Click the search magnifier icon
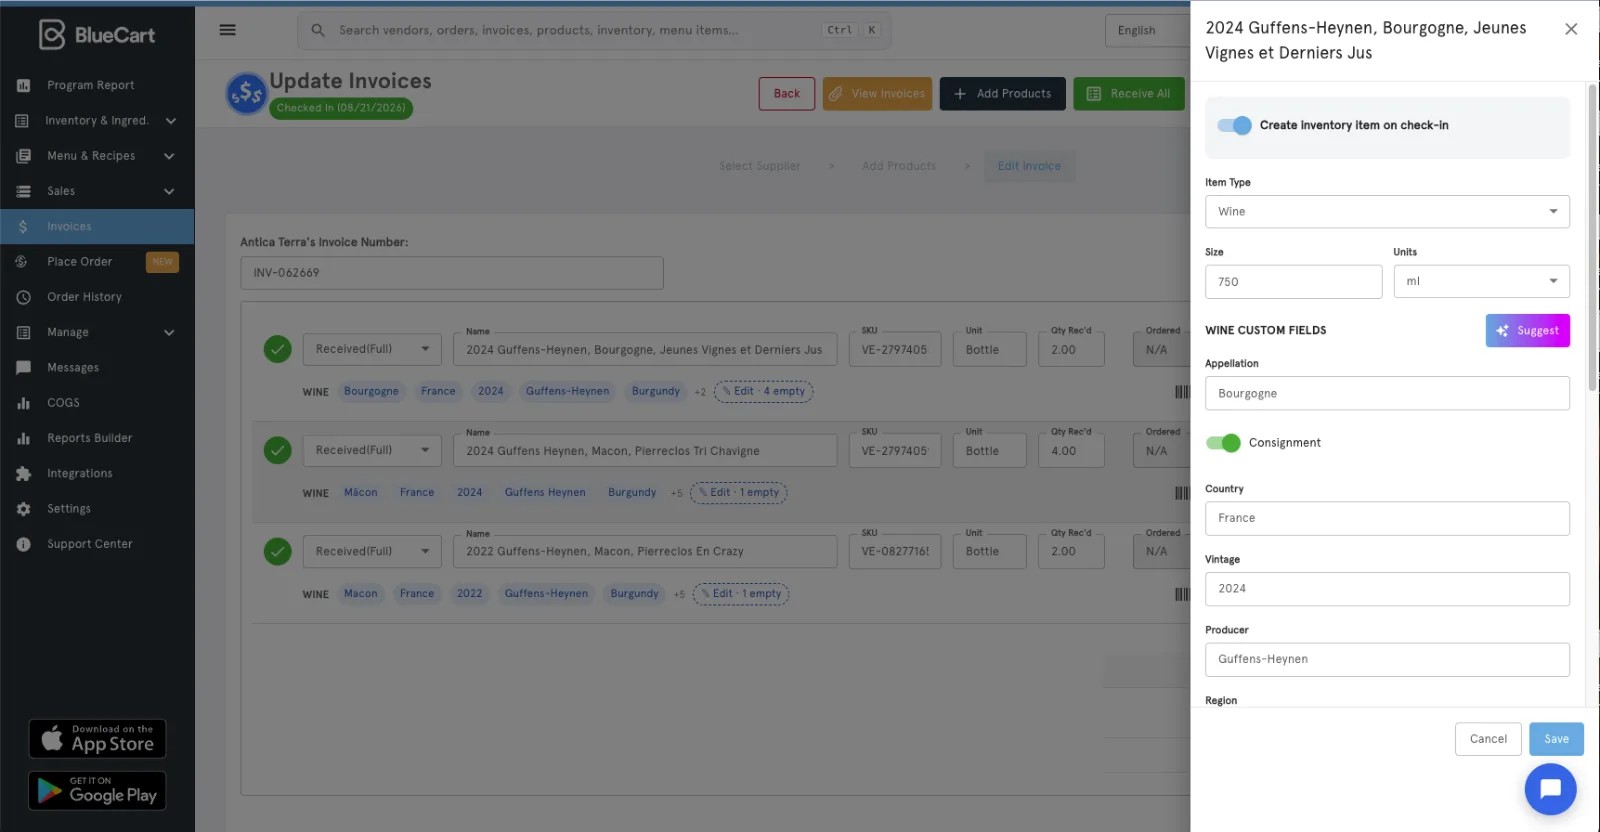The width and height of the screenshot is (1600, 832). [x=318, y=30]
